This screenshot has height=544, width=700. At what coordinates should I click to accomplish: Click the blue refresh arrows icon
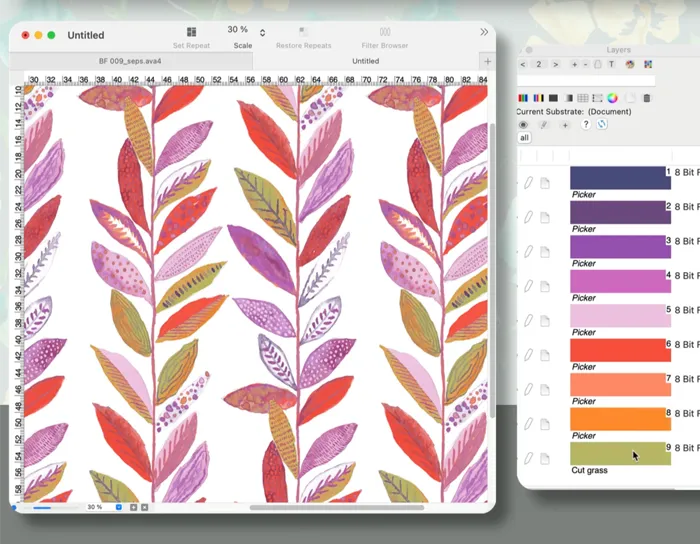(x=602, y=125)
